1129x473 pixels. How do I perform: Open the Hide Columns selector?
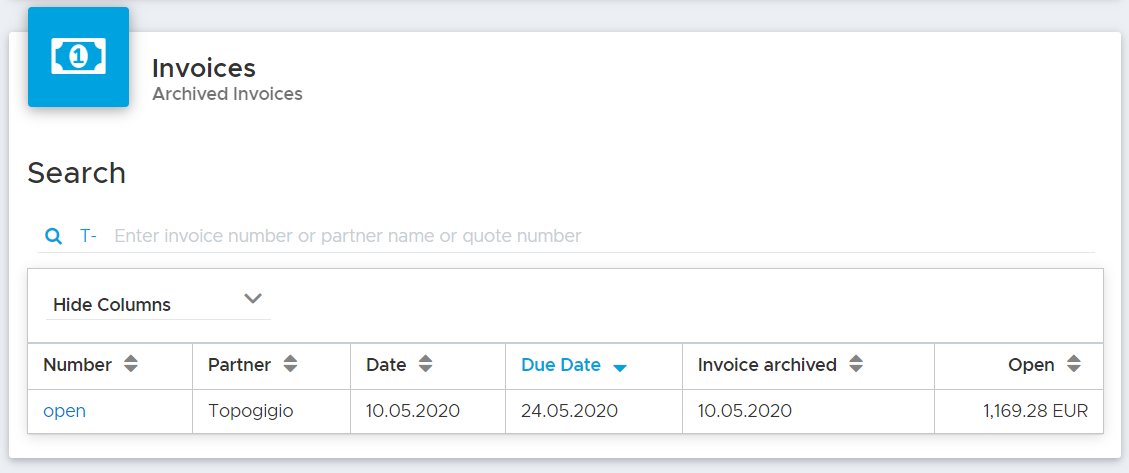(158, 305)
